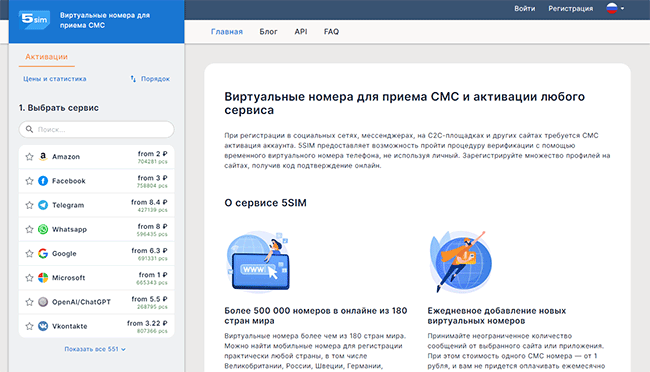Select the Amazon service icon
This screenshot has width=650, height=372.
click(43, 157)
